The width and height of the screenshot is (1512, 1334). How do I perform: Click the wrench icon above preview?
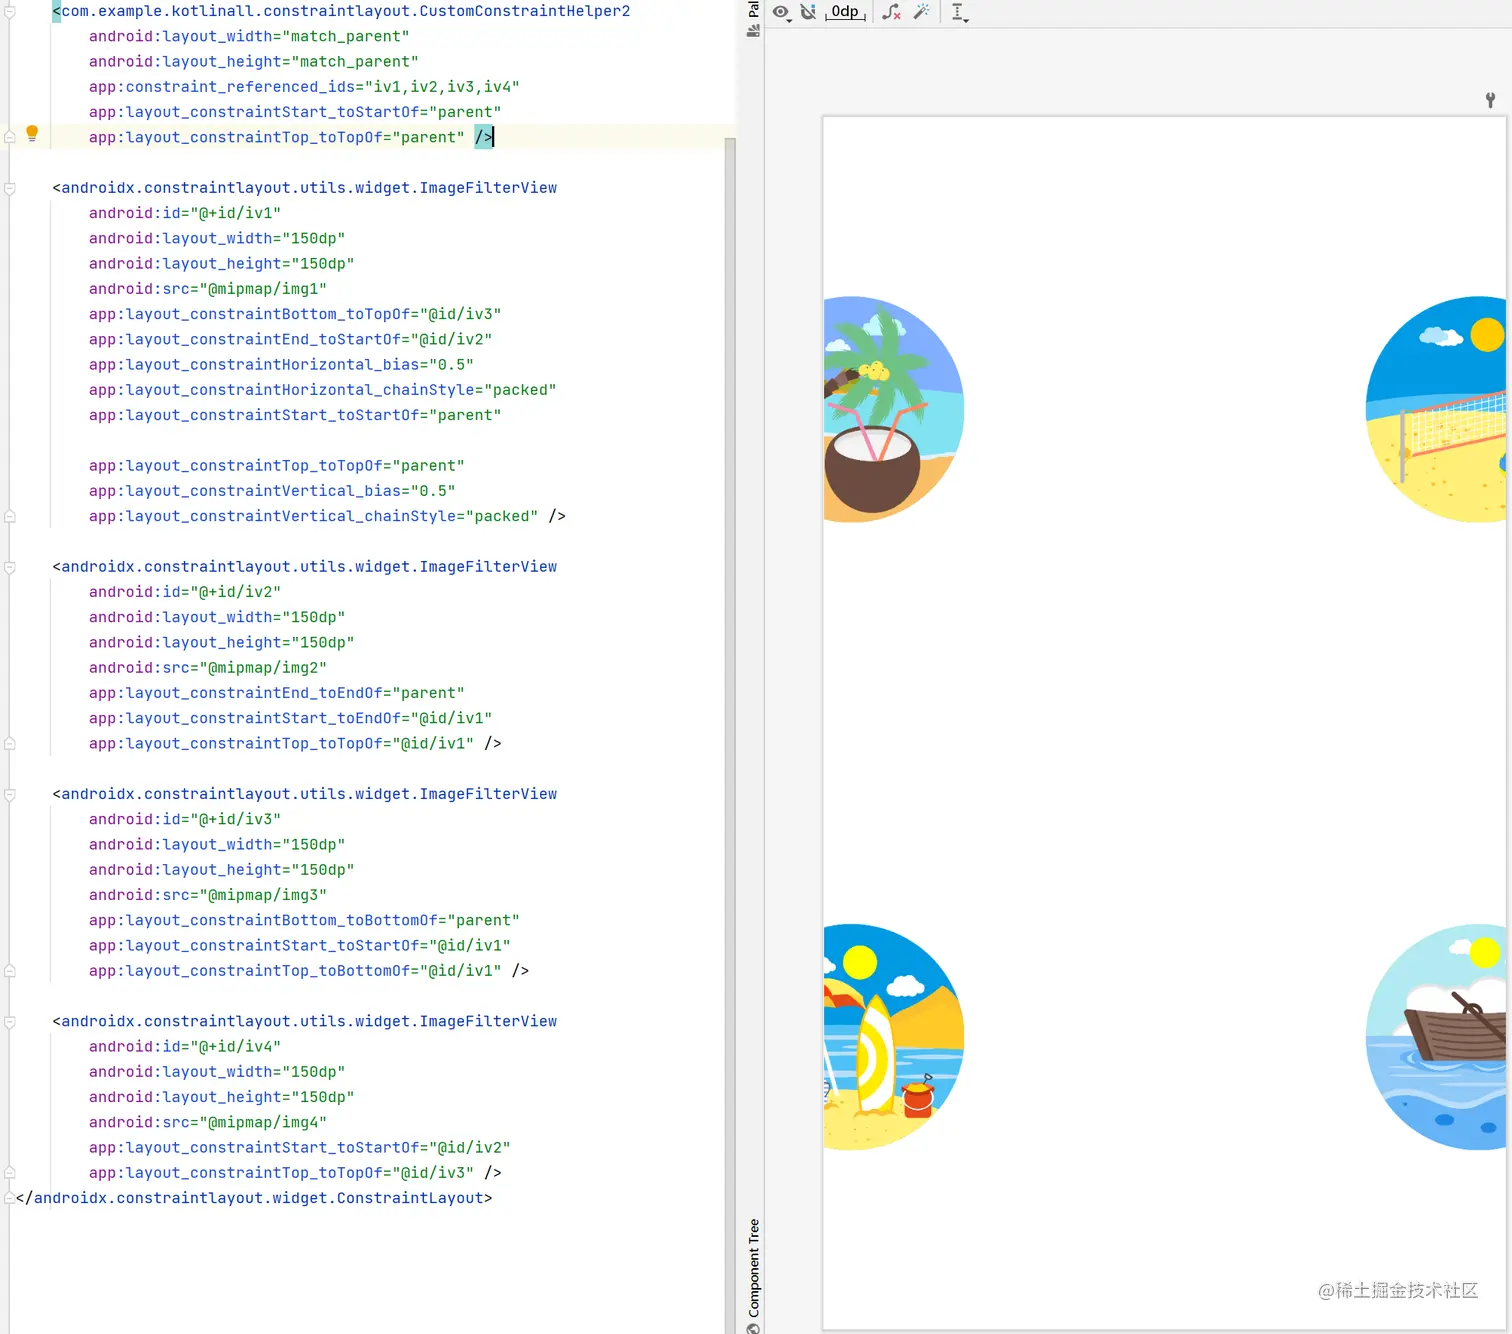1490,100
